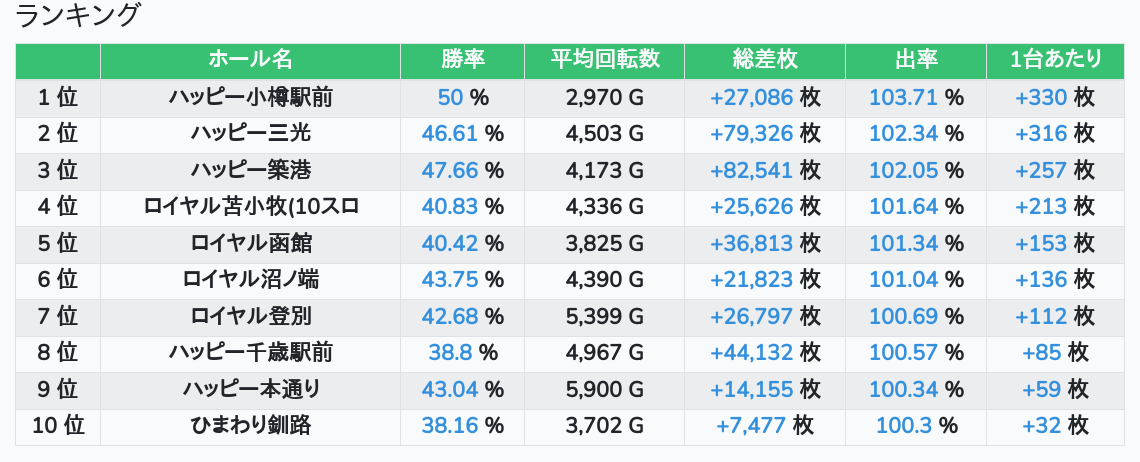Screen dimensions: 1140x462
Task: Select the ハッピー築港 hall name
Action: click(250, 170)
